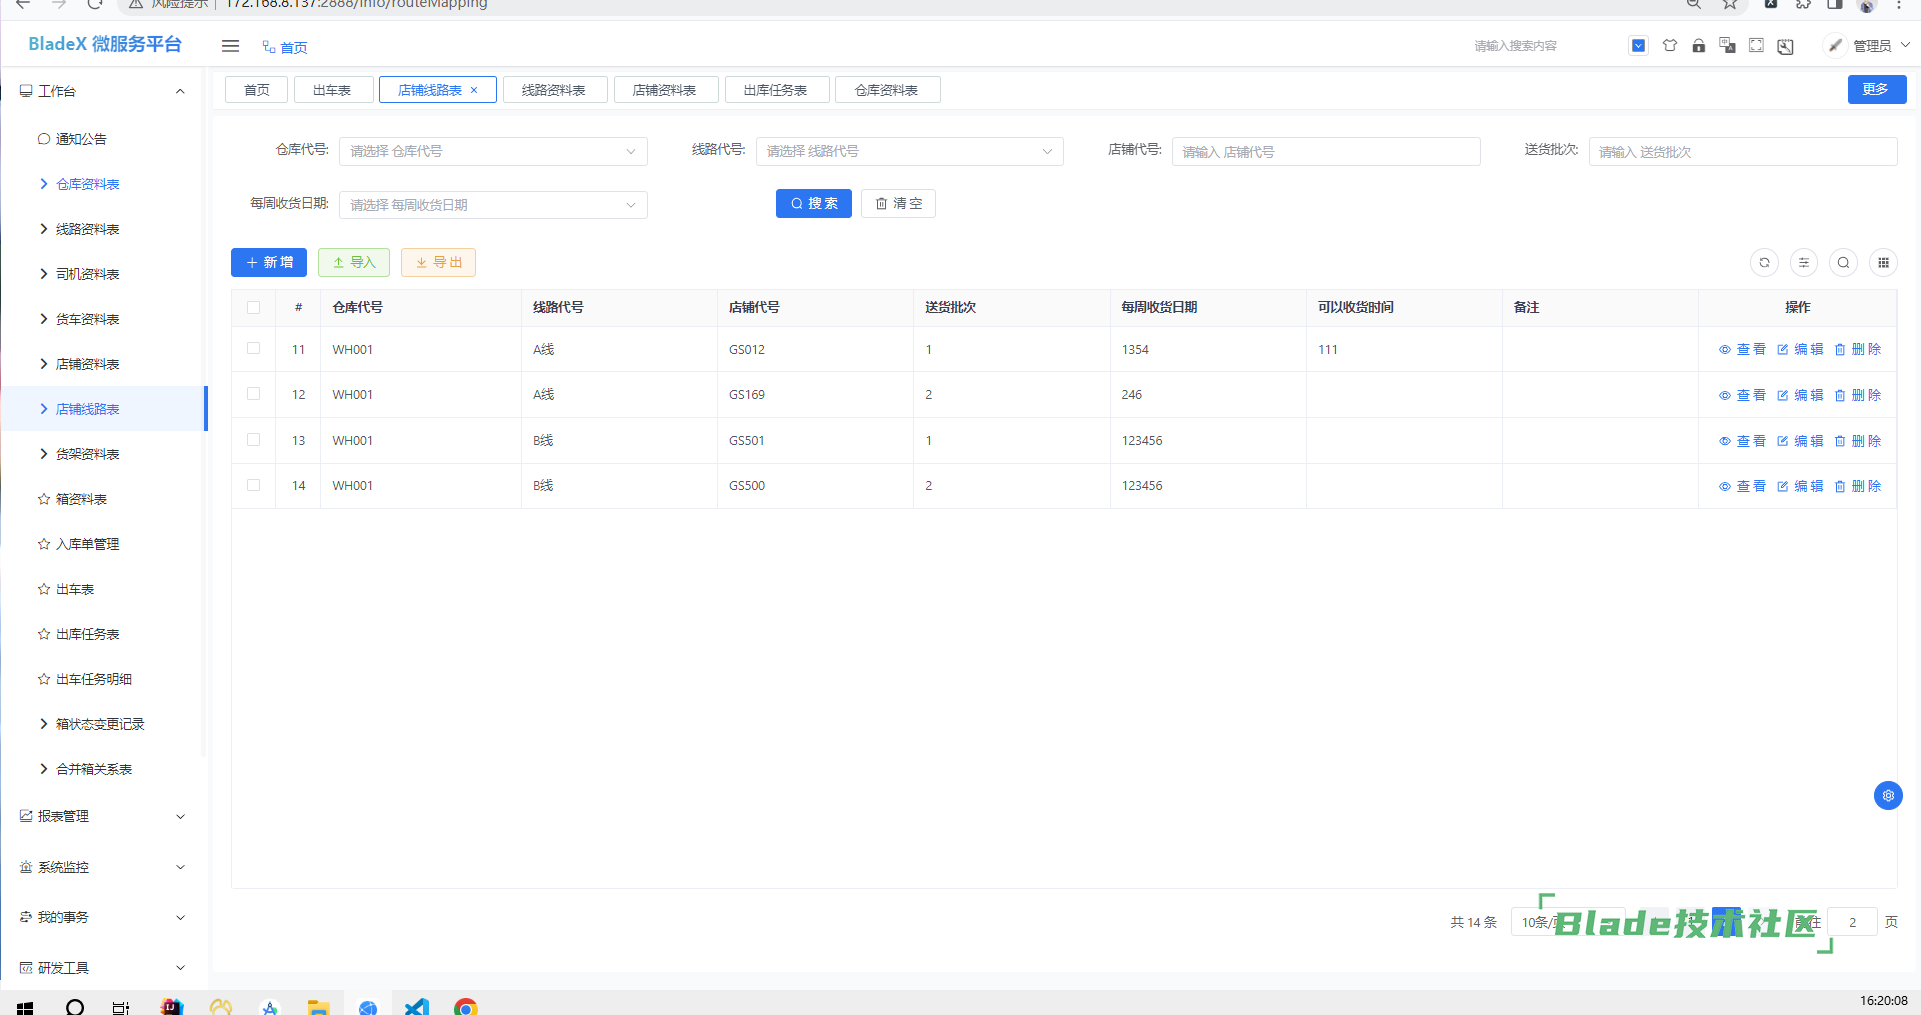Viewport: 1921px width, 1015px height.
Task: Focus 店铺代号 input field
Action: (1326, 151)
